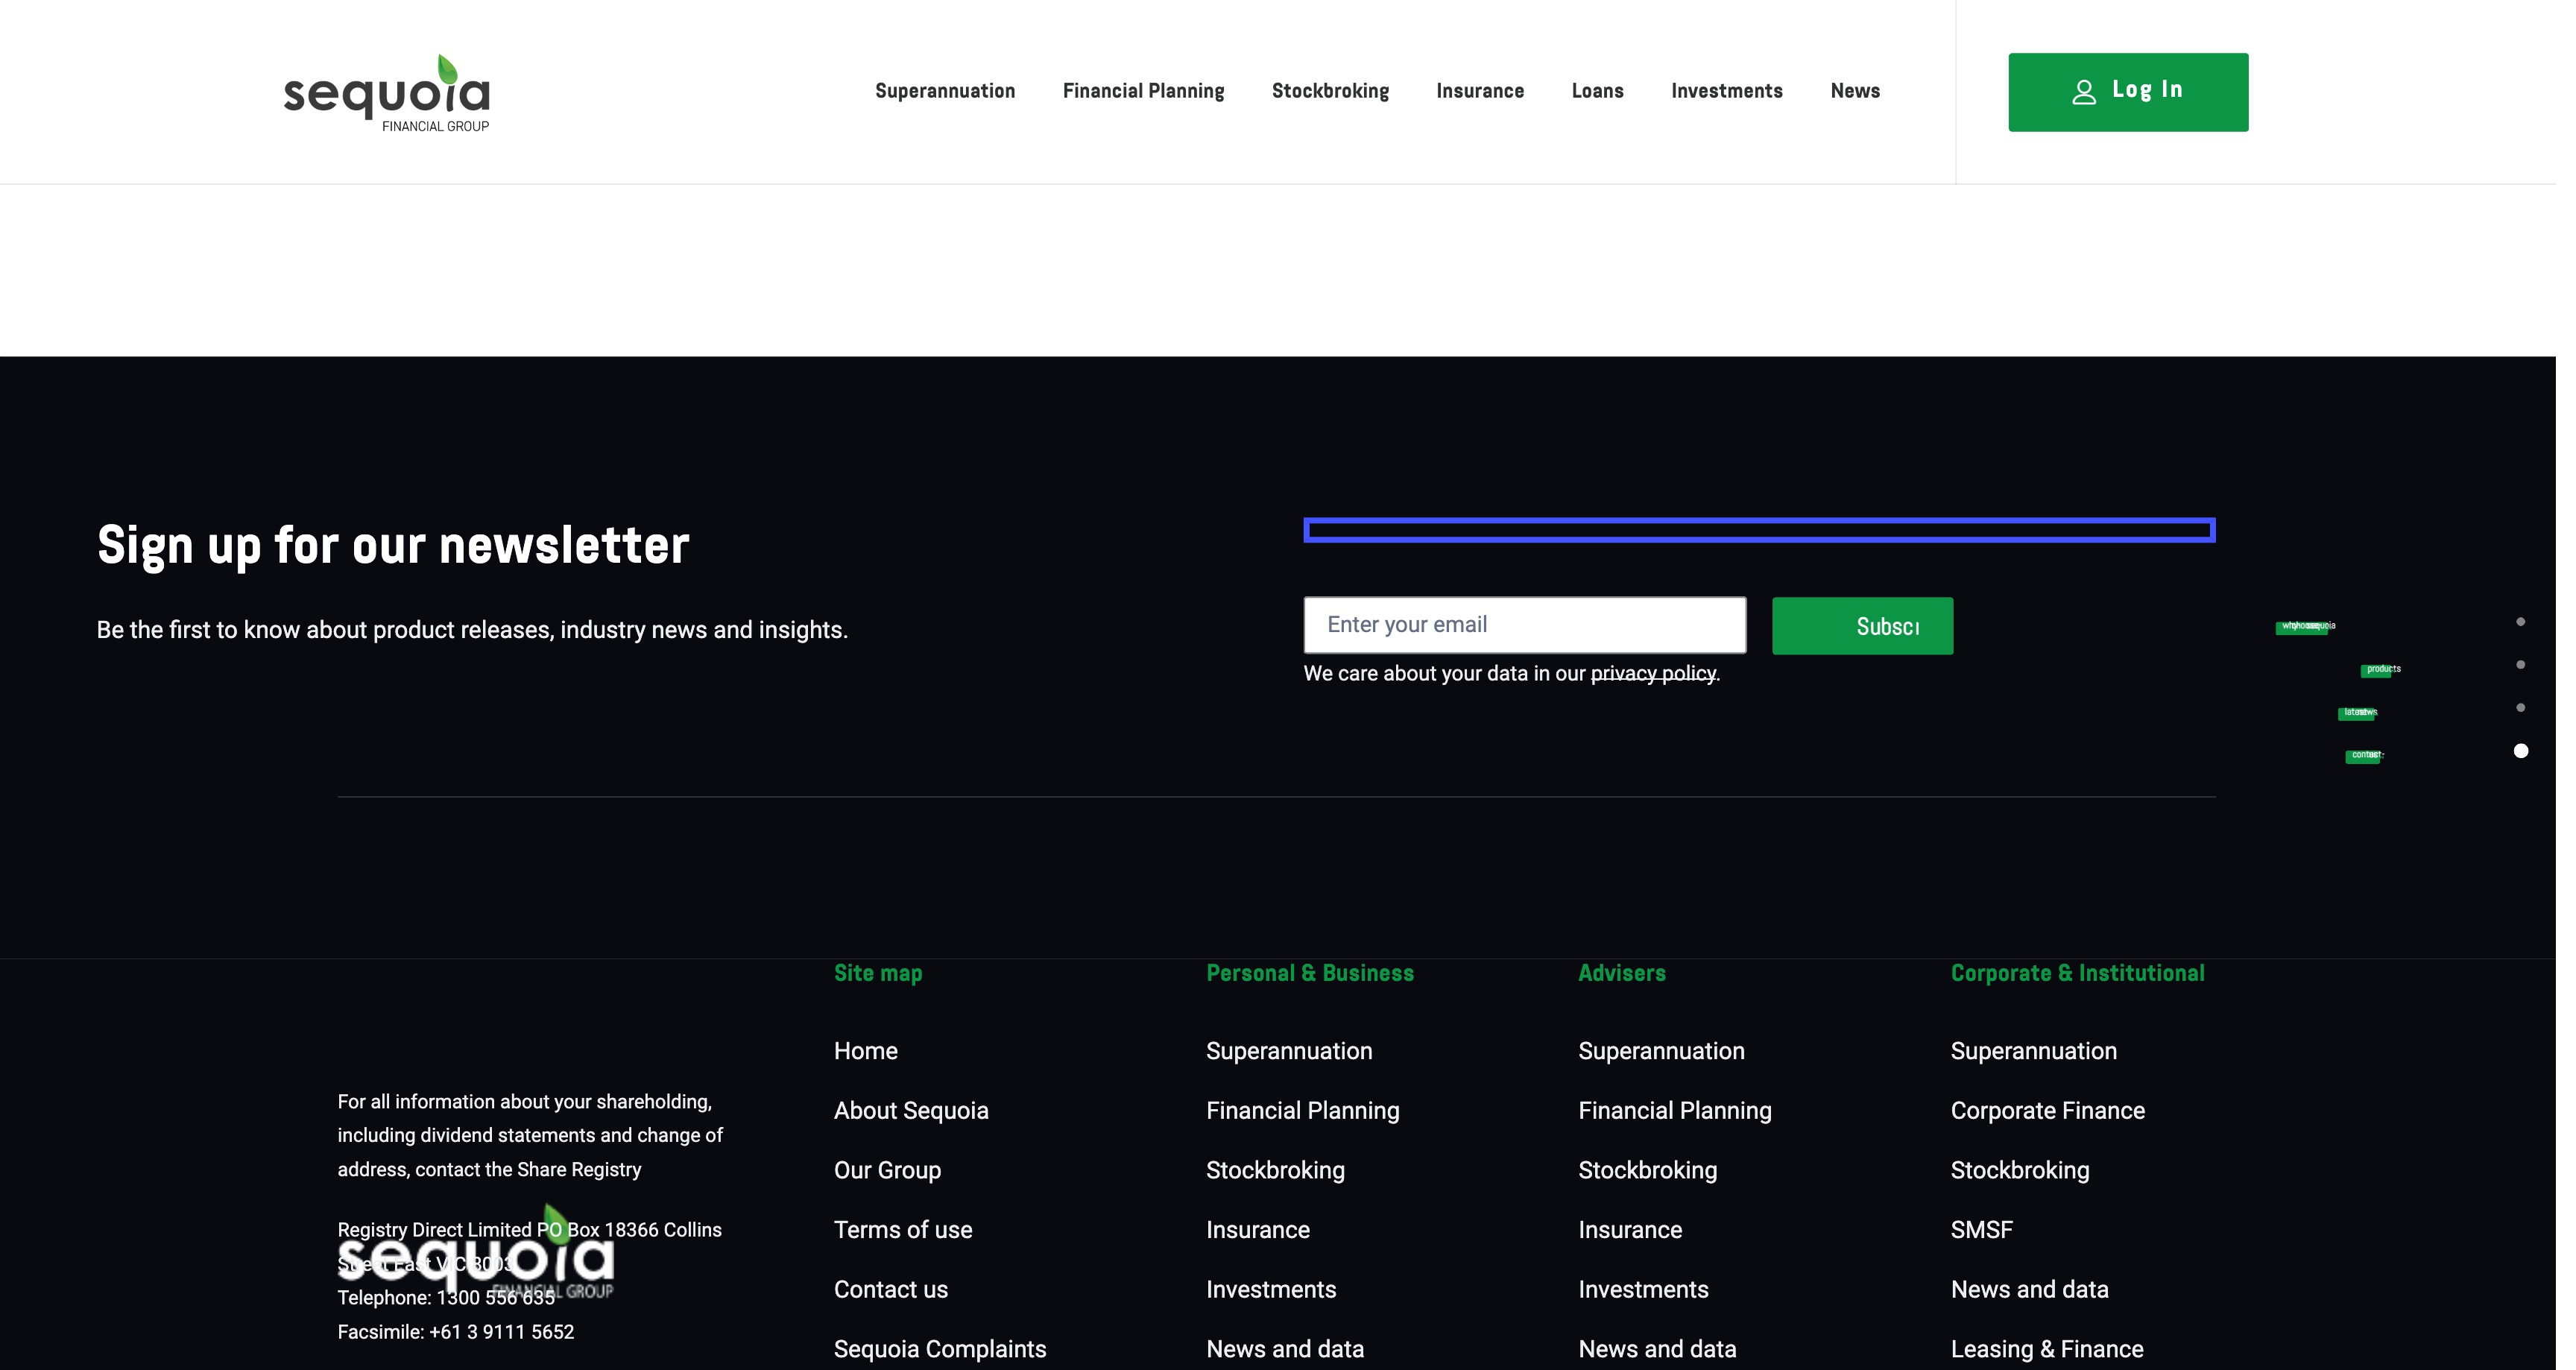Select the 'products' section navigation dot
This screenshot has width=2576, height=1370.
[x=2520, y=665]
